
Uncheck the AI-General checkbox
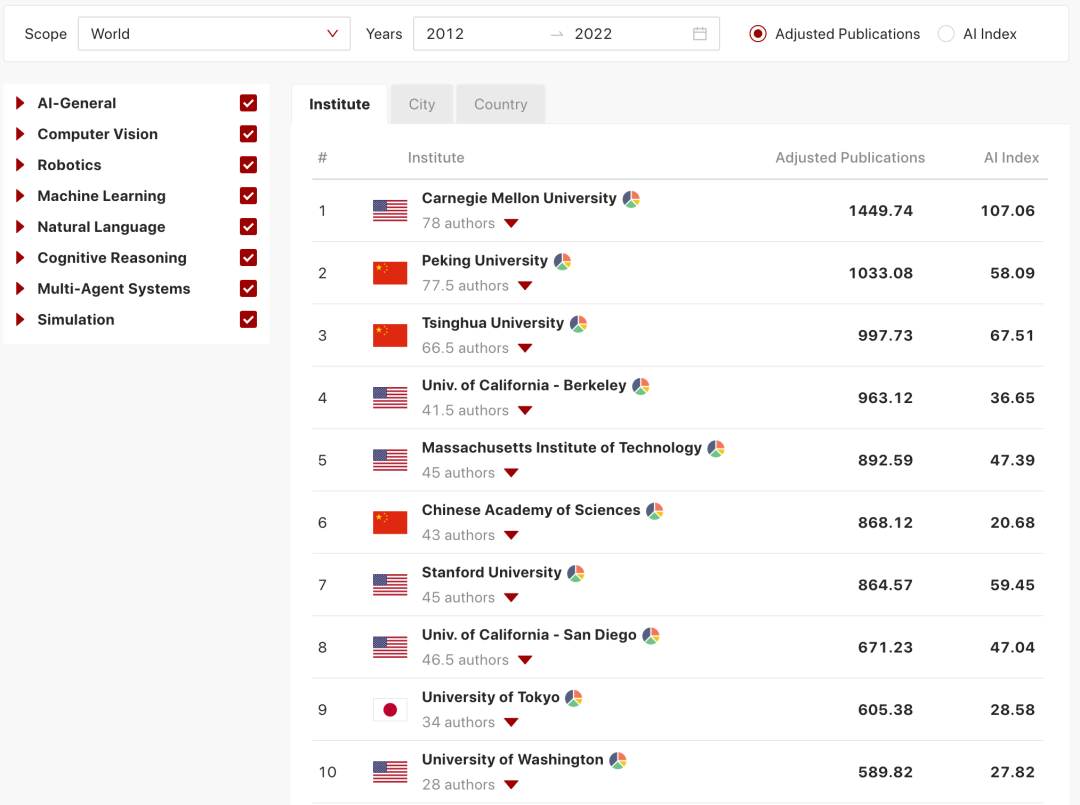coord(249,103)
